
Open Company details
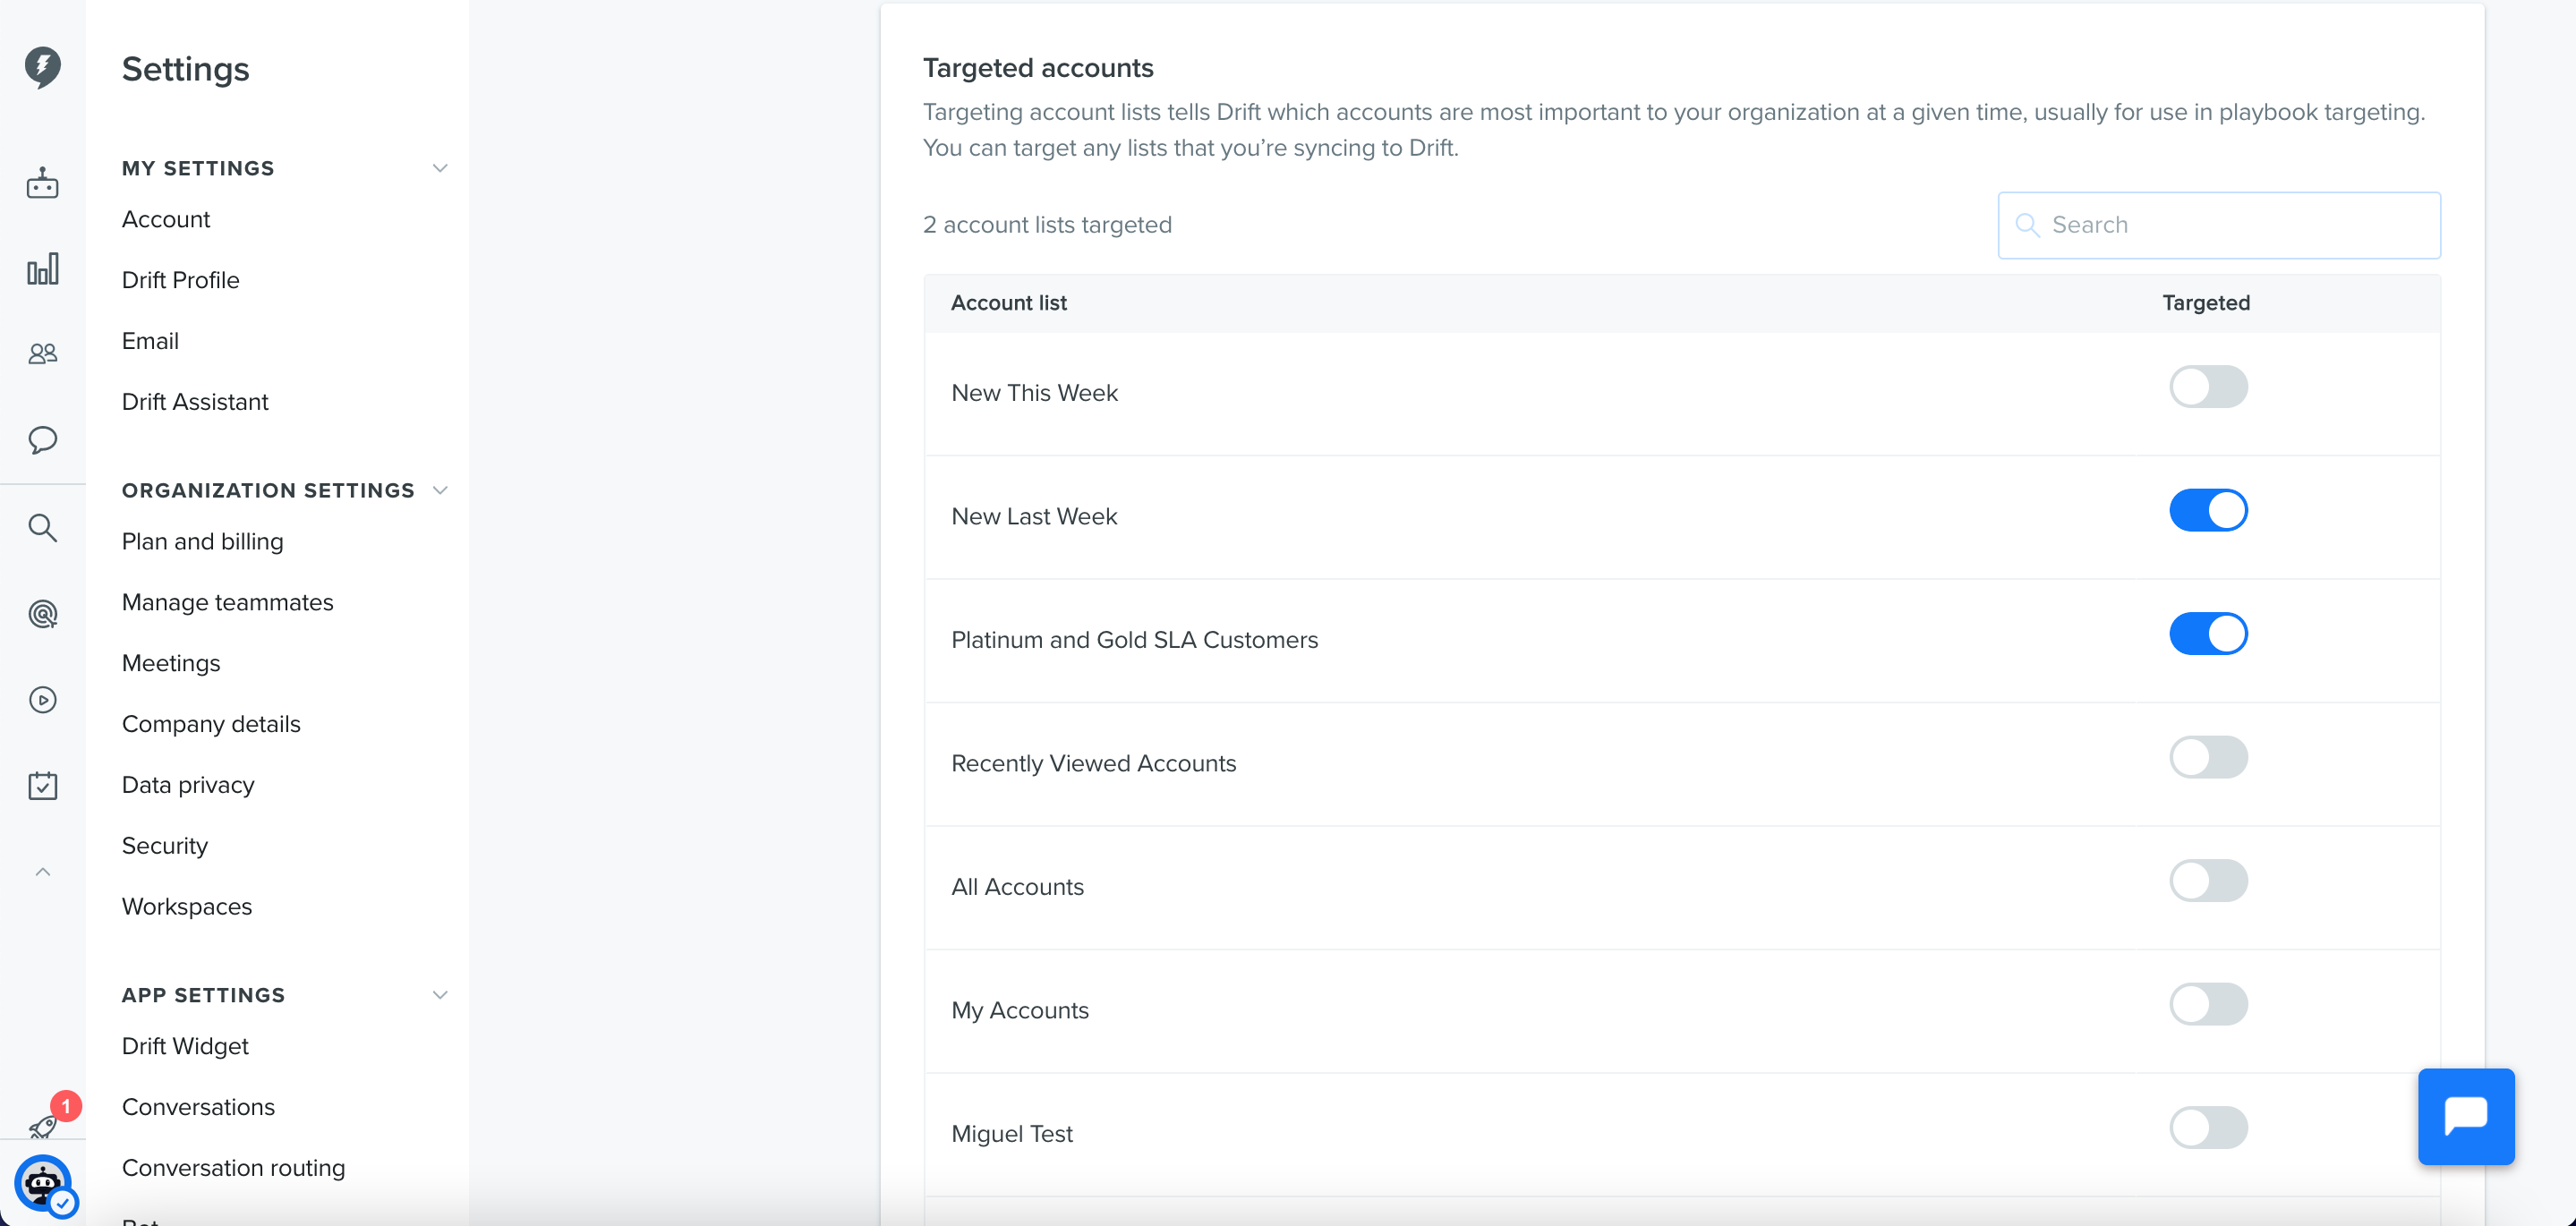[x=211, y=724]
